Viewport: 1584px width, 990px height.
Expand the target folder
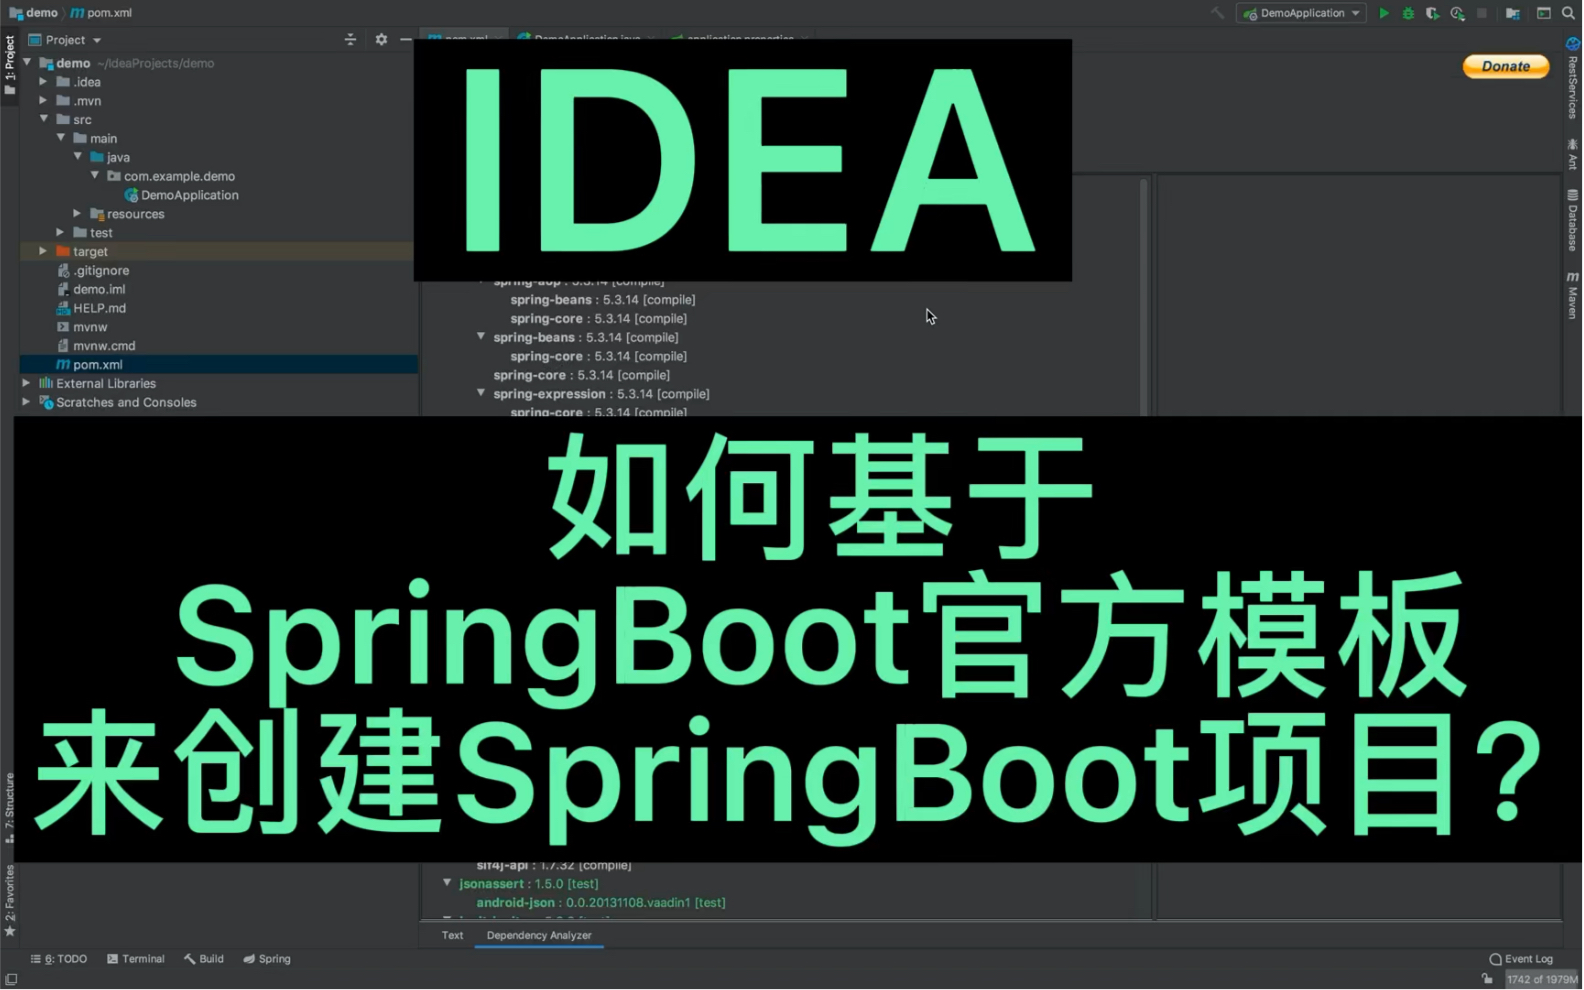(x=43, y=251)
